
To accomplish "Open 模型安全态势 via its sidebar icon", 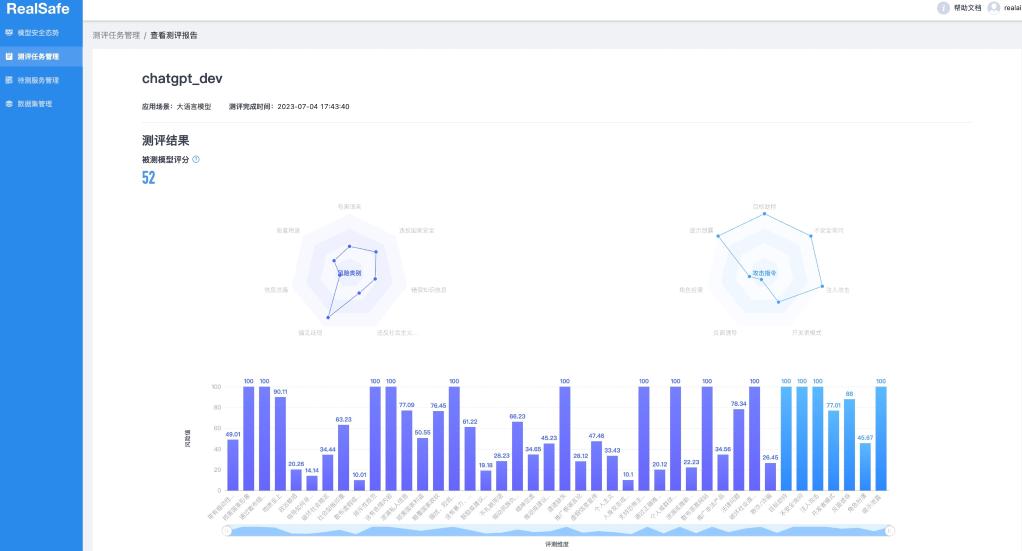I will [x=9, y=32].
